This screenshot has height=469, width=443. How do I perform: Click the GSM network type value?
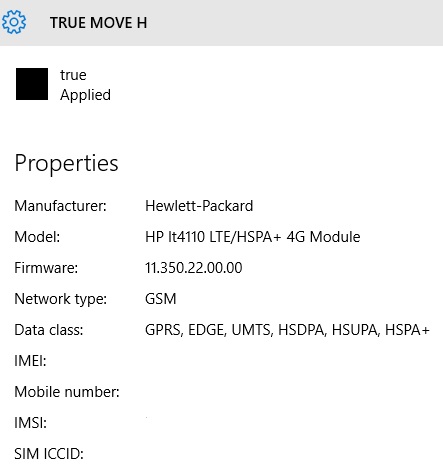coord(161,299)
